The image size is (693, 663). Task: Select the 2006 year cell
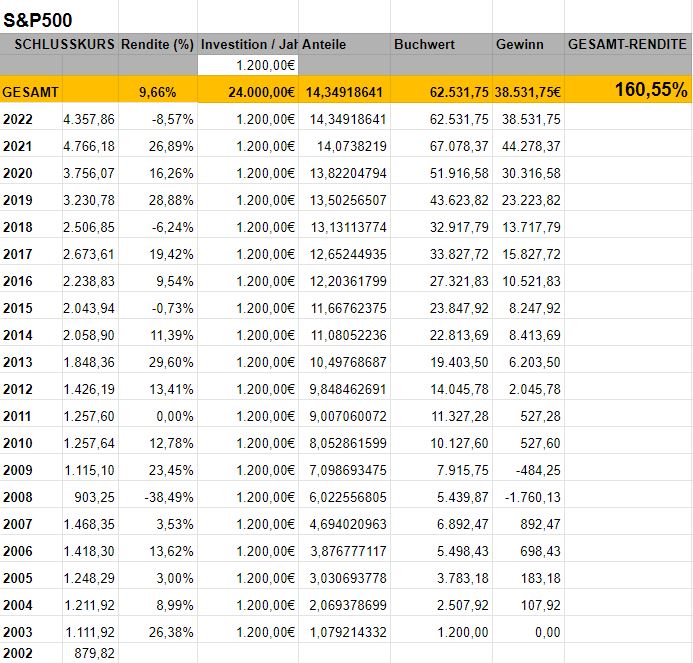pos(18,551)
